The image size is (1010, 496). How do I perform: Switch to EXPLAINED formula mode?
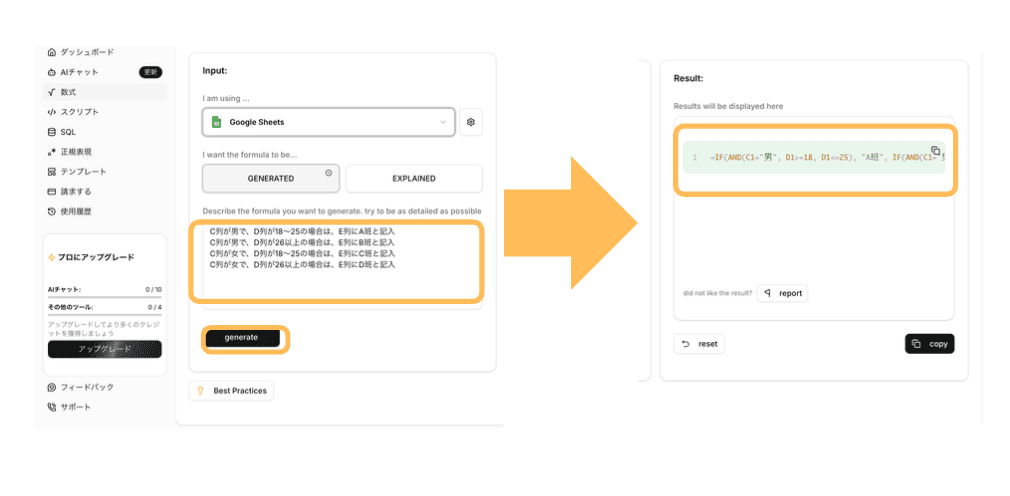pyautogui.click(x=413, y=179)
